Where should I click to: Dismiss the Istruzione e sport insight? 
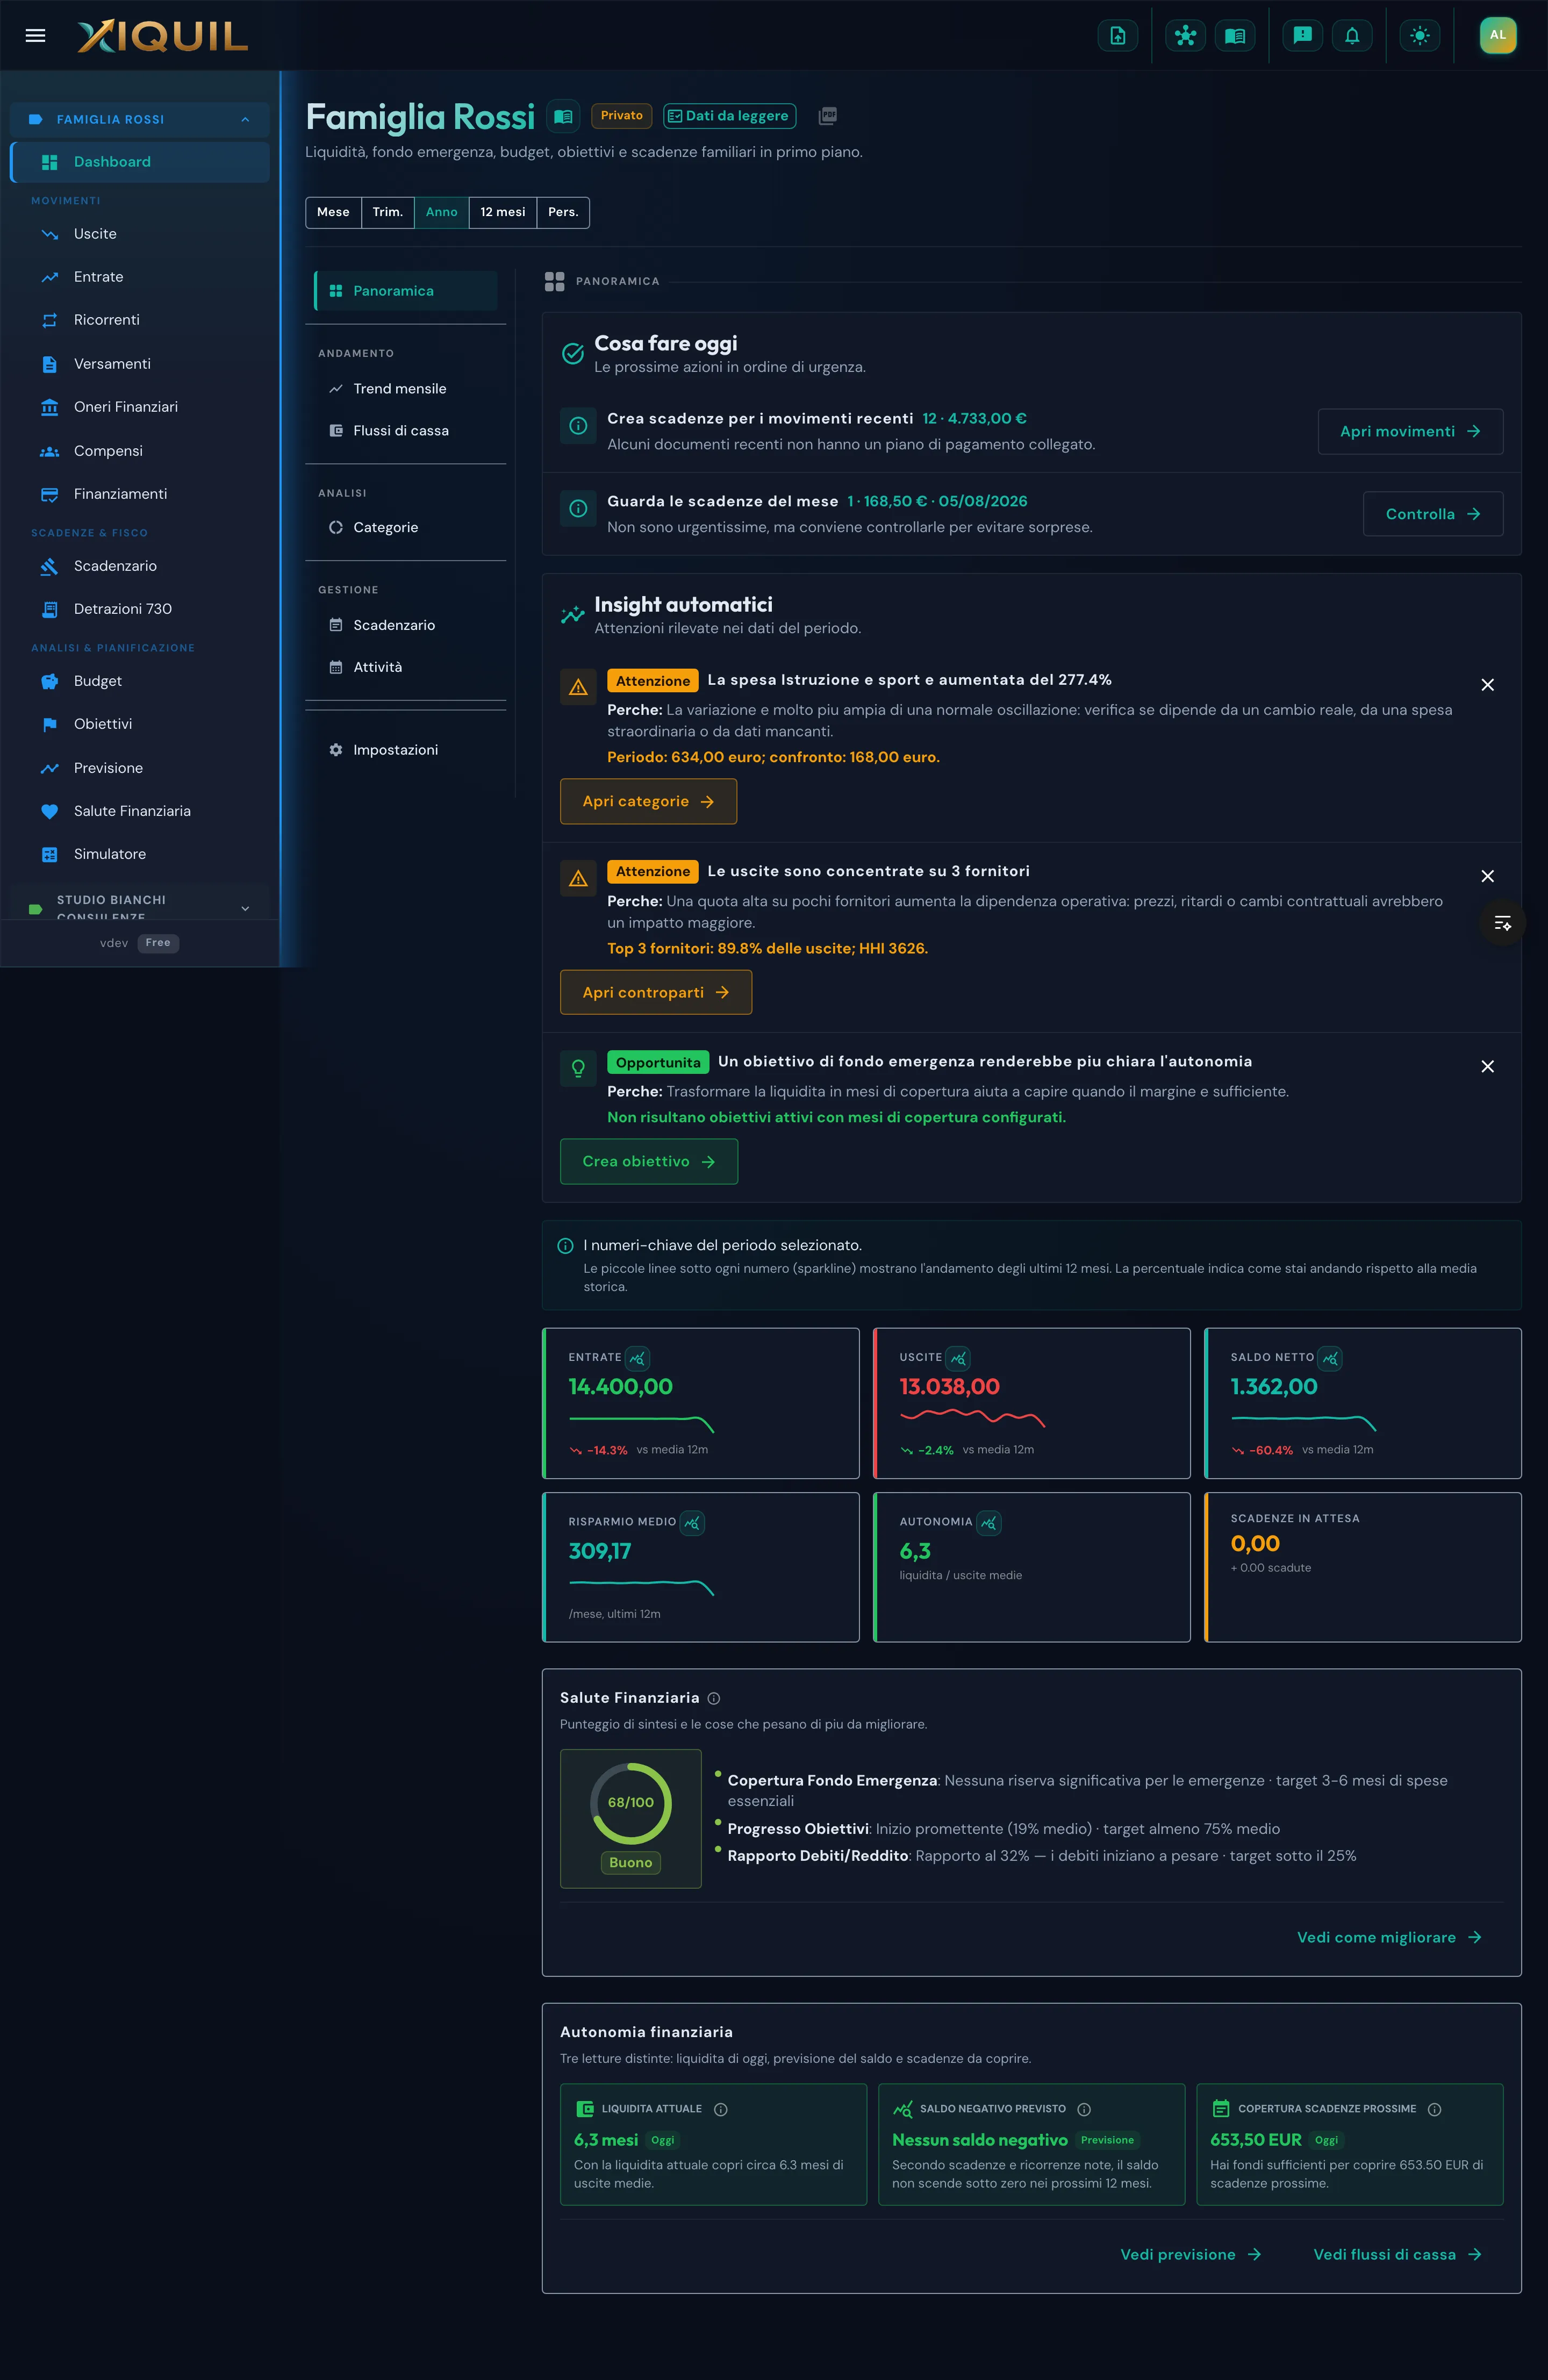1487,685
